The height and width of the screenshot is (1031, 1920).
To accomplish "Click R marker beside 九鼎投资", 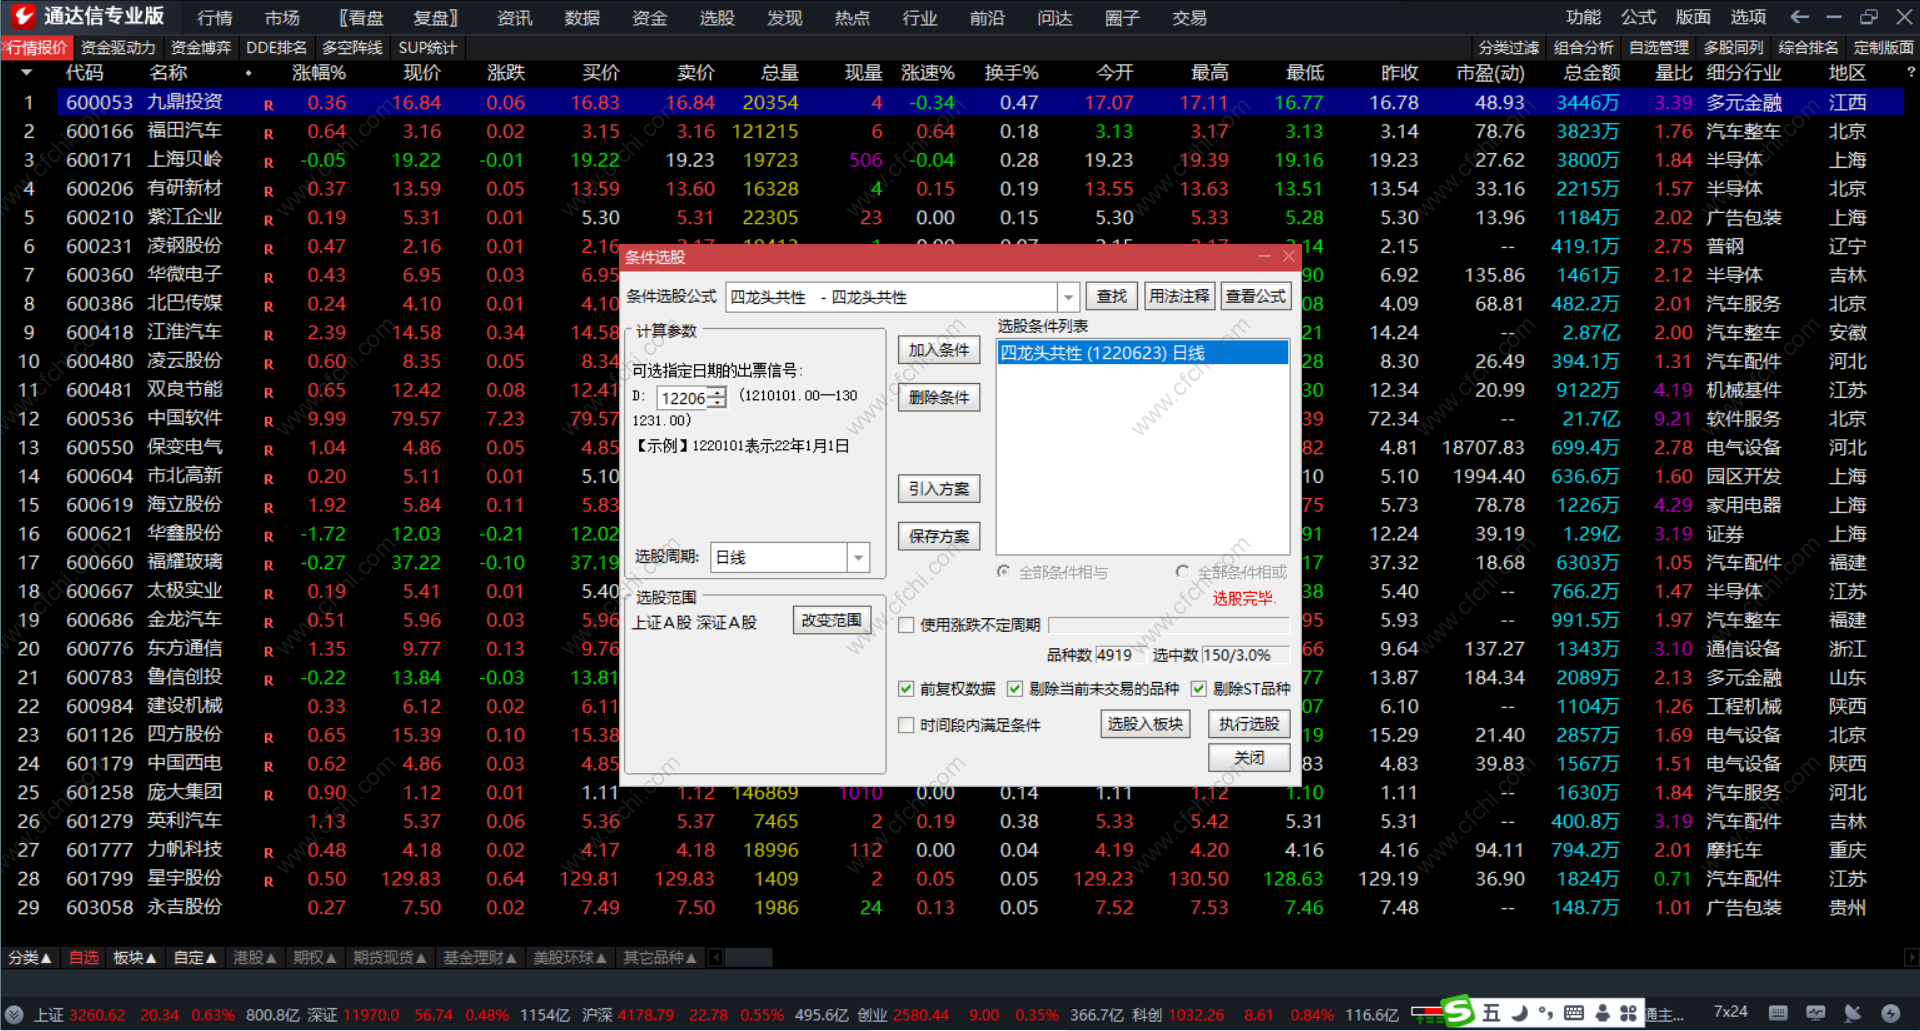I will [x=268, y=105].
